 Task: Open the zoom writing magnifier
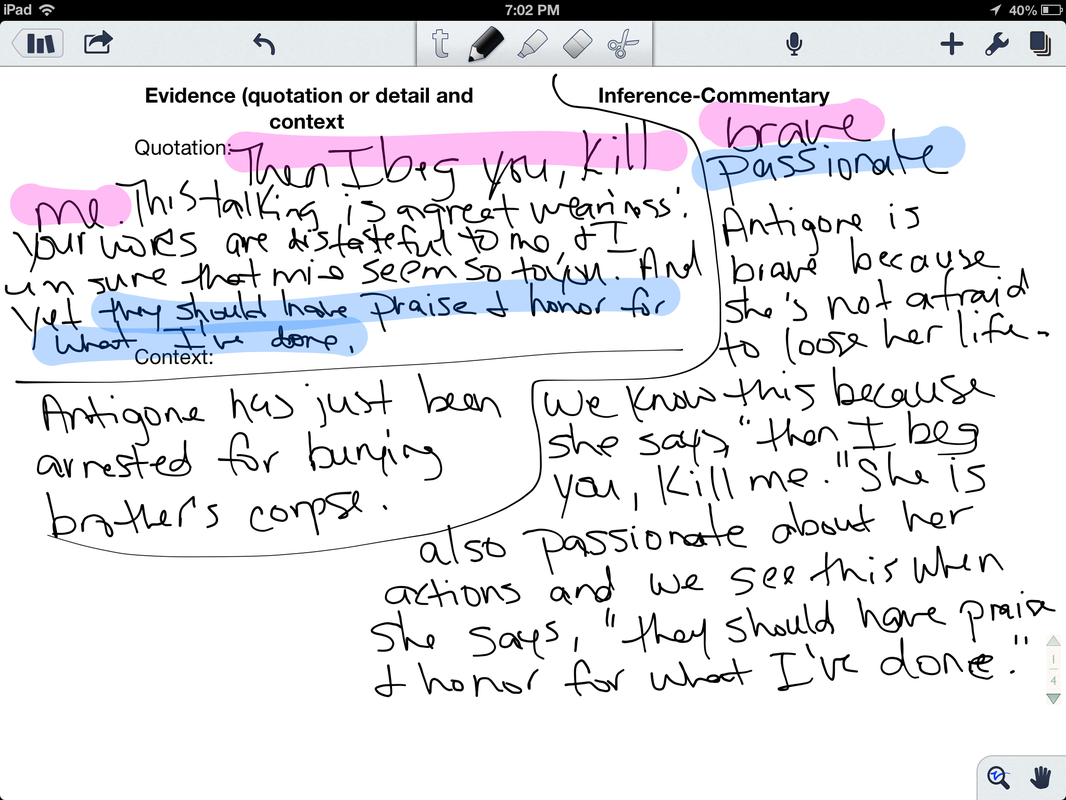pyautogui.click(x=998, y=777)
